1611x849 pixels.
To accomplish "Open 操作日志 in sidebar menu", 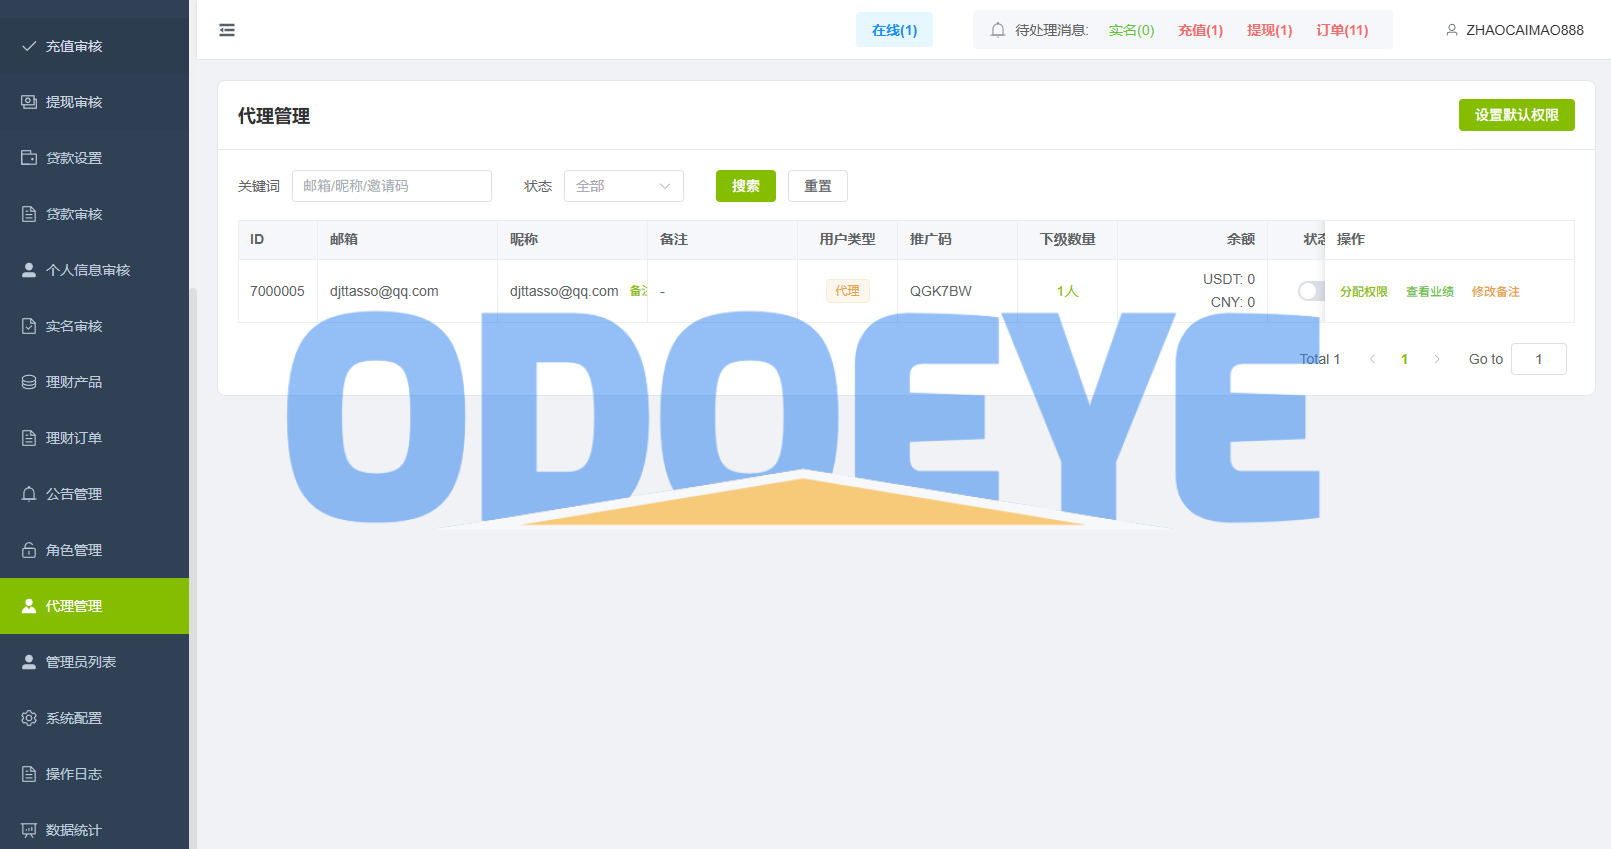I will [x=74, y=774].
